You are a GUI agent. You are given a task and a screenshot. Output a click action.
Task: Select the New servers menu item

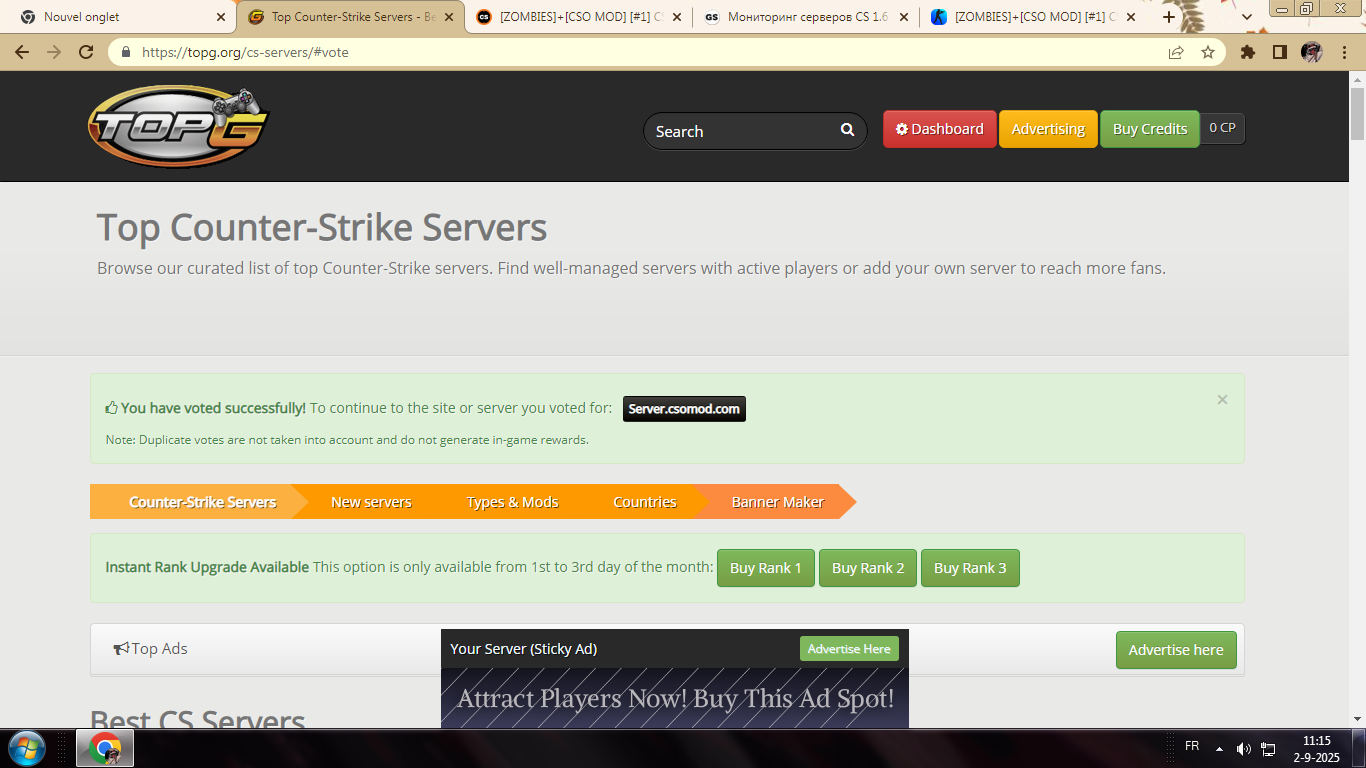(371, 502)
